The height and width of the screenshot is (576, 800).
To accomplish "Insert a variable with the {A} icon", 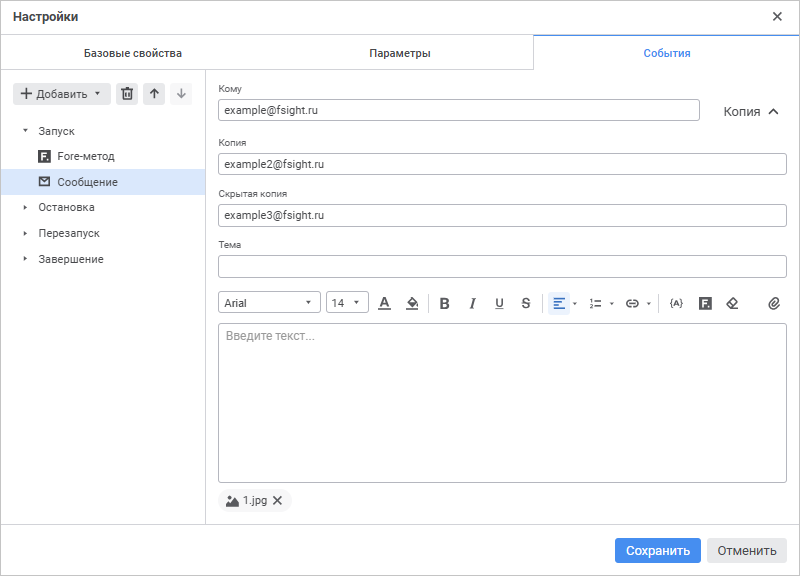I will [677, 303].
